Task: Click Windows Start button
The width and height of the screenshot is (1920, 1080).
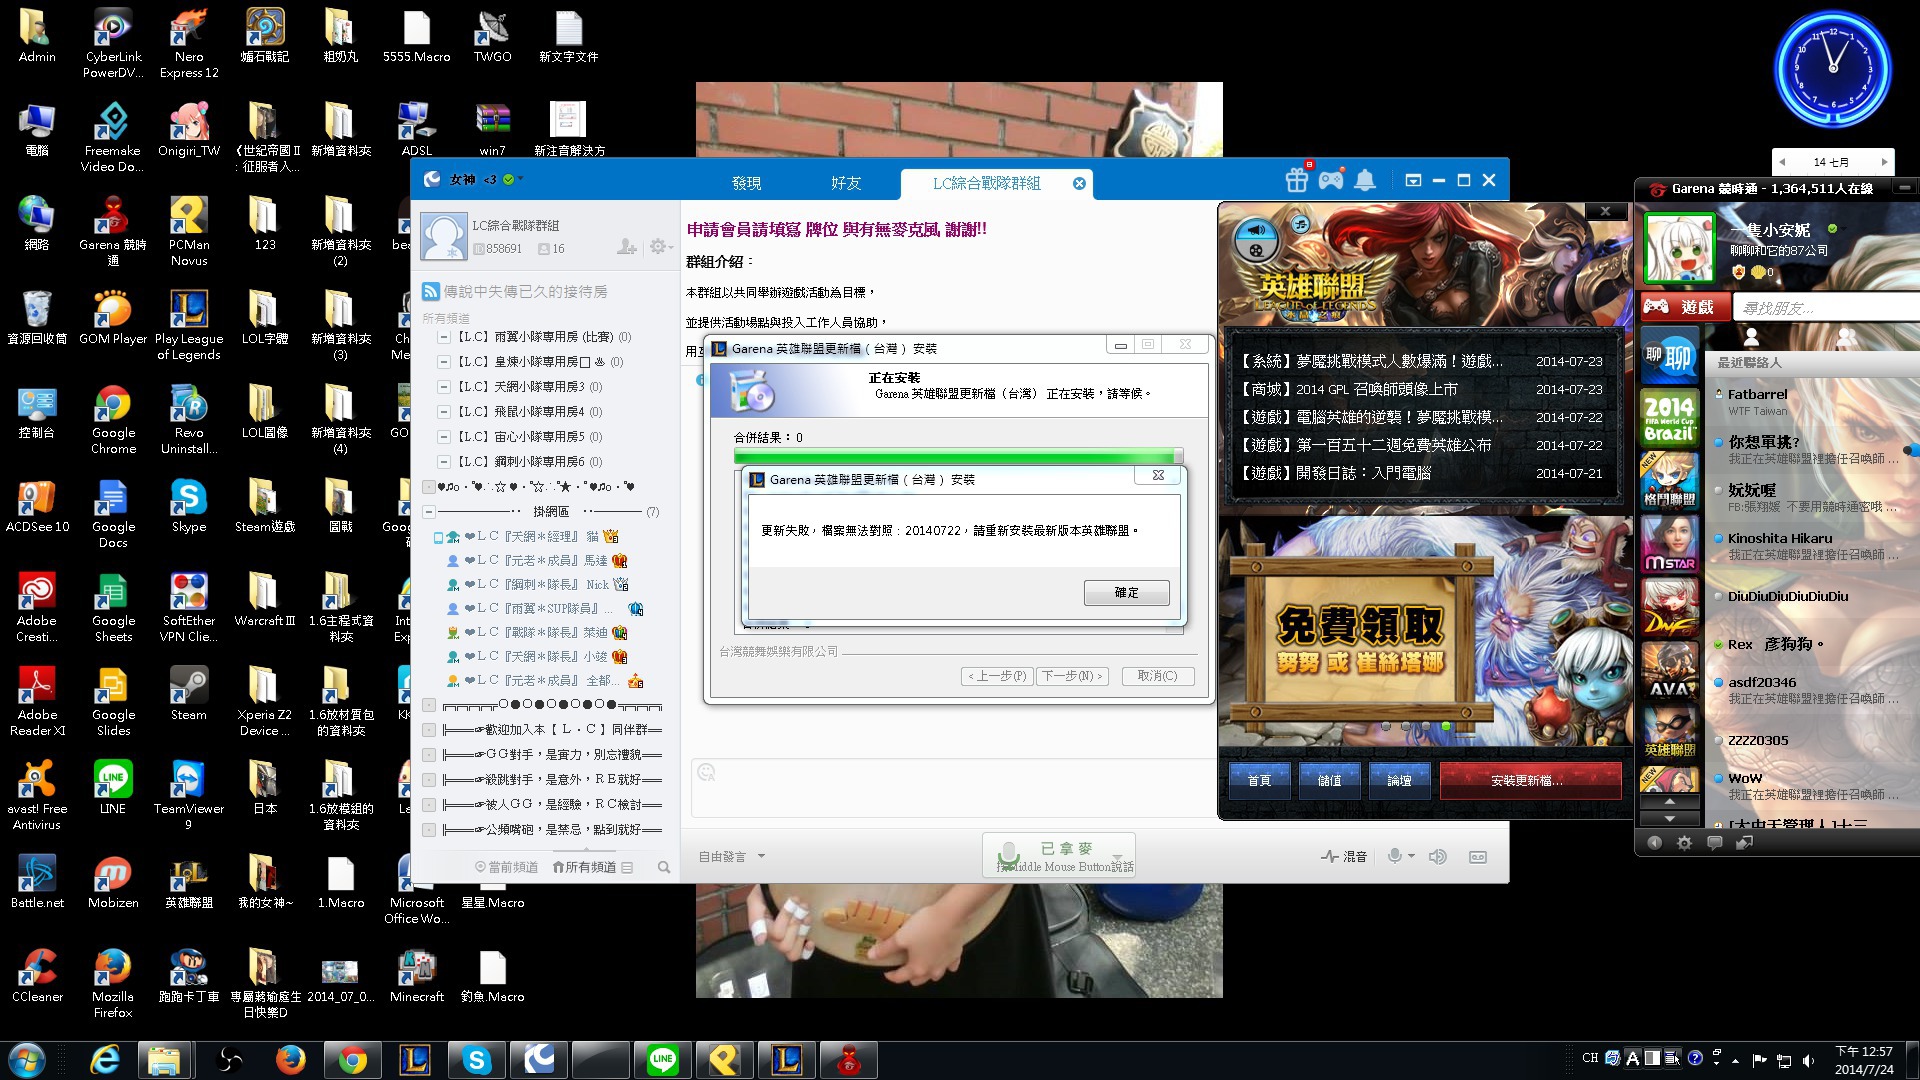Action: (26, 1060)
